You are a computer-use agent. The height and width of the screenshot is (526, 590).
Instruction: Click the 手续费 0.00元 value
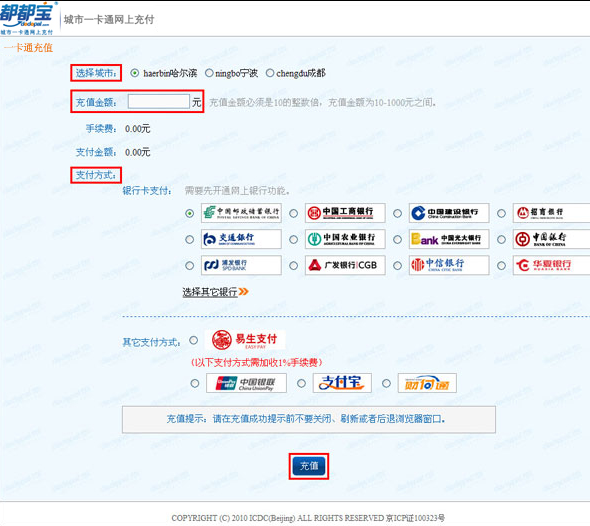(x=137, y=129)
